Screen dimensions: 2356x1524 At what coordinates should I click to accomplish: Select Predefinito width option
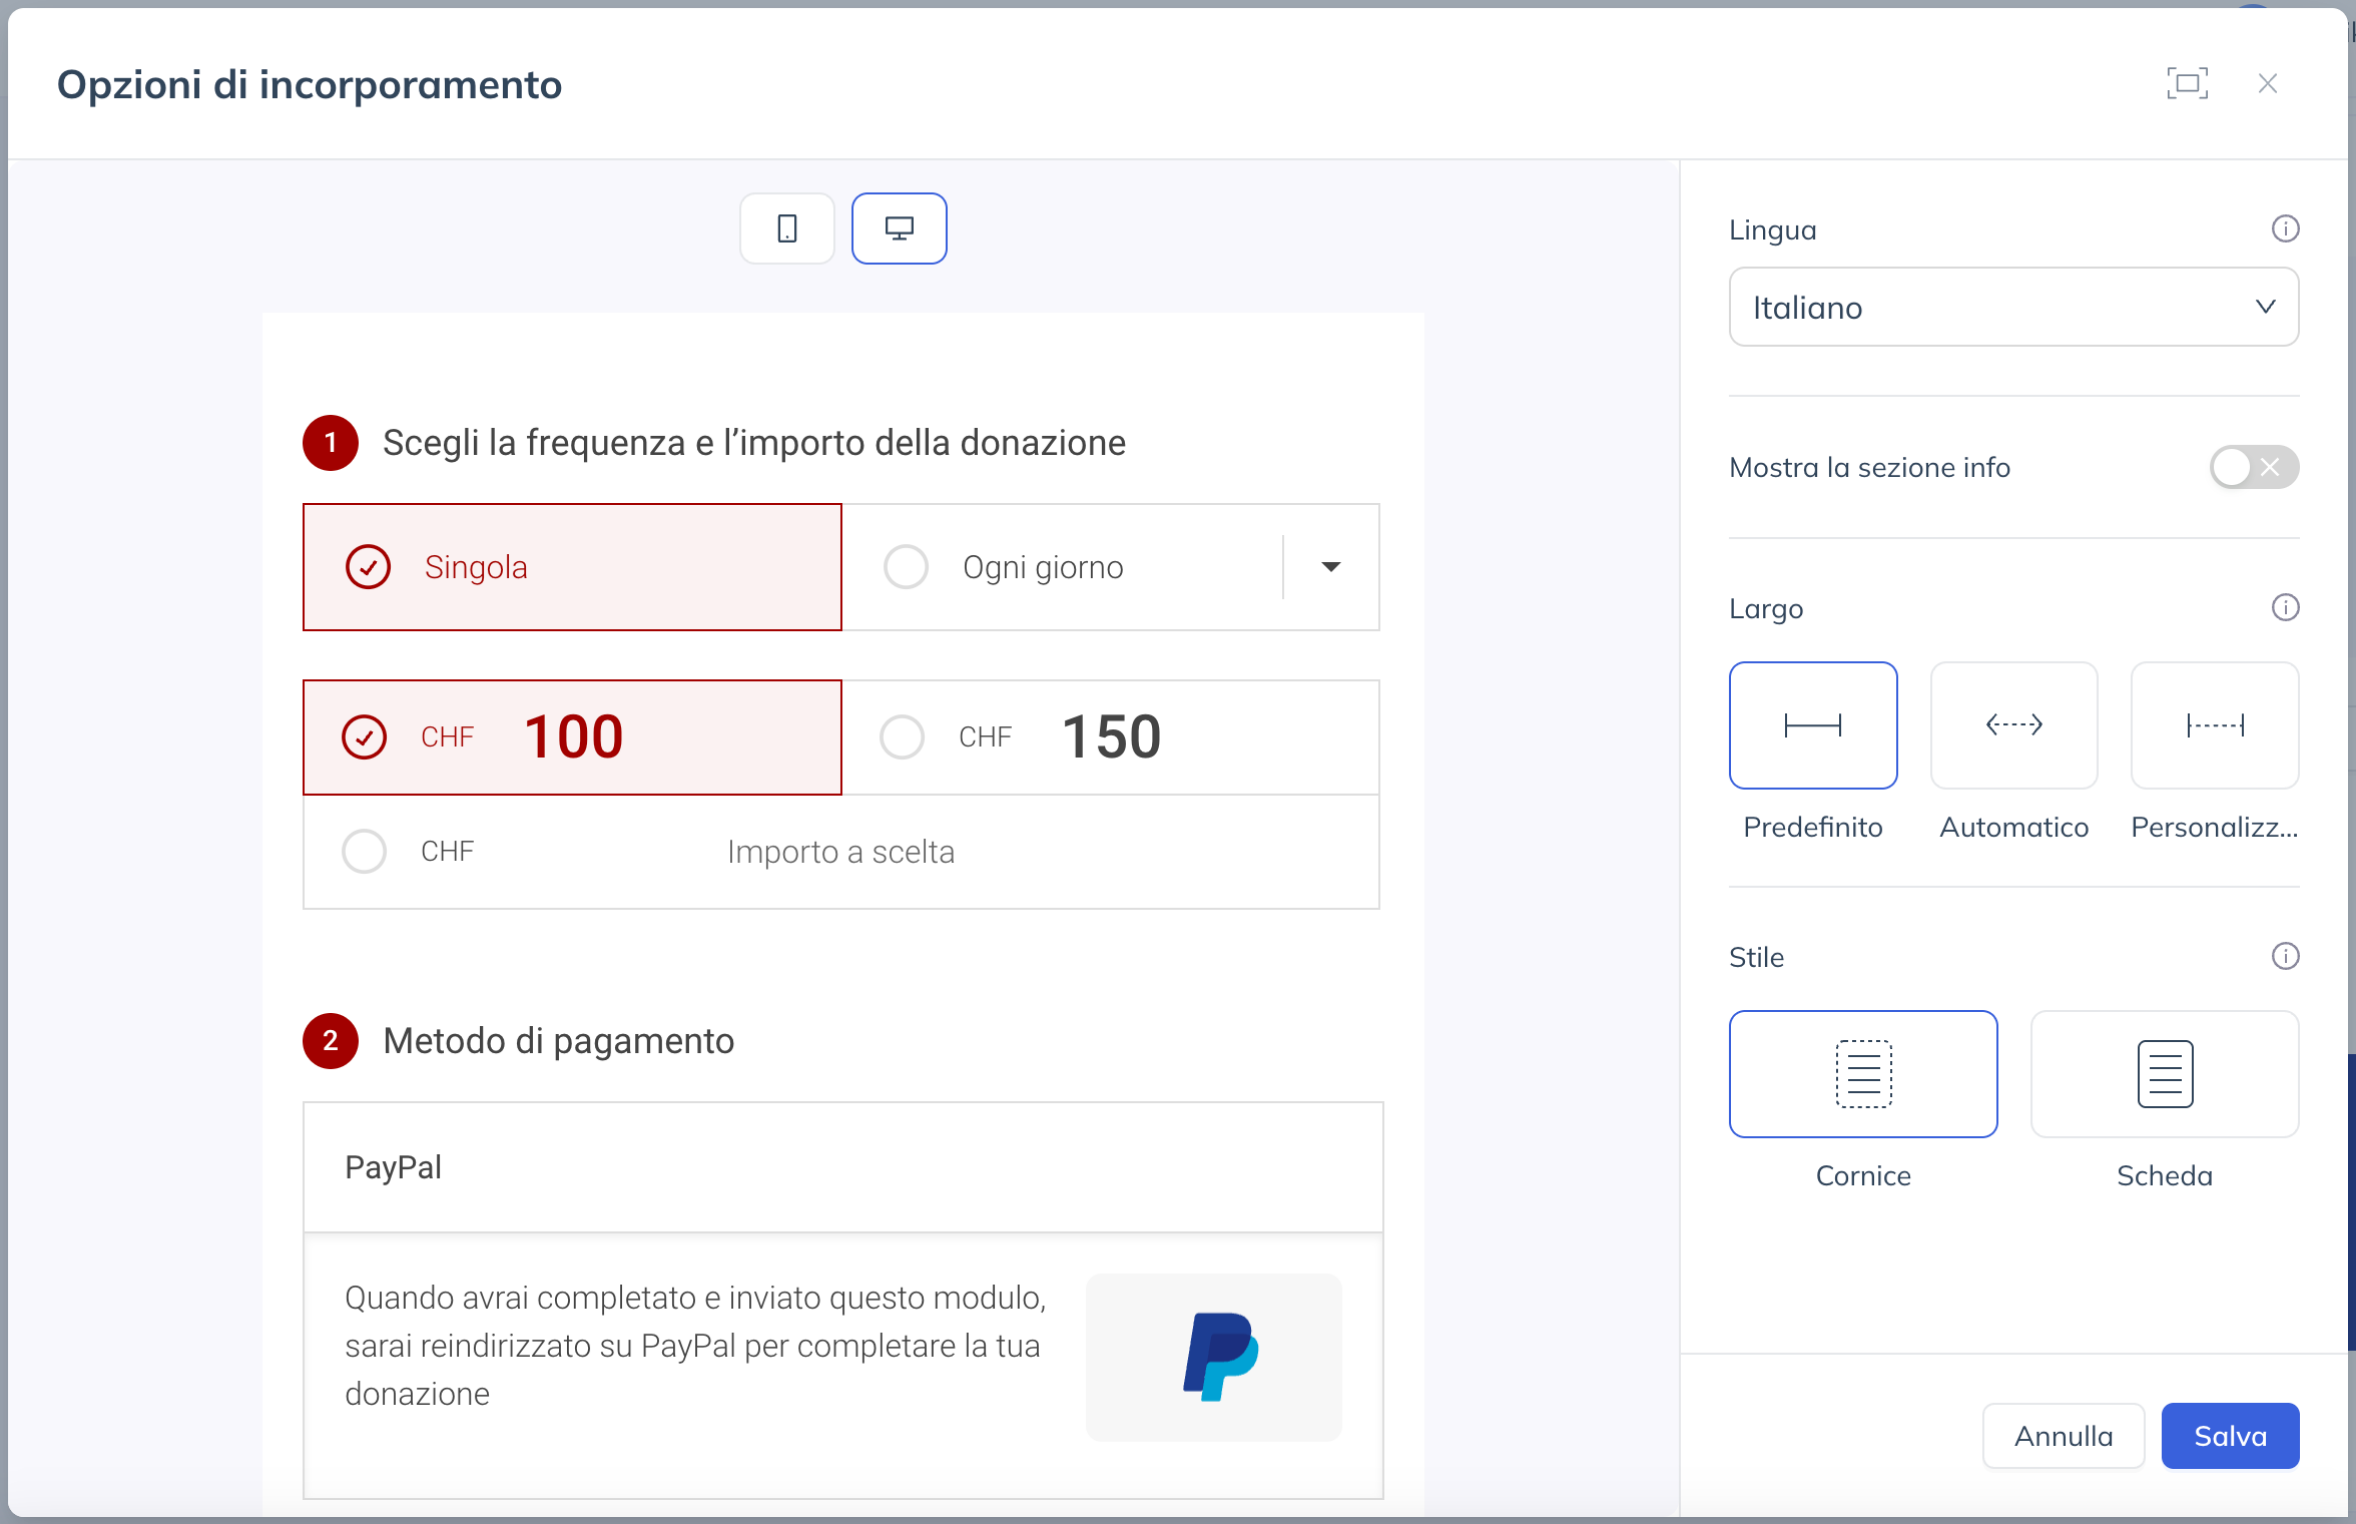1813,725
